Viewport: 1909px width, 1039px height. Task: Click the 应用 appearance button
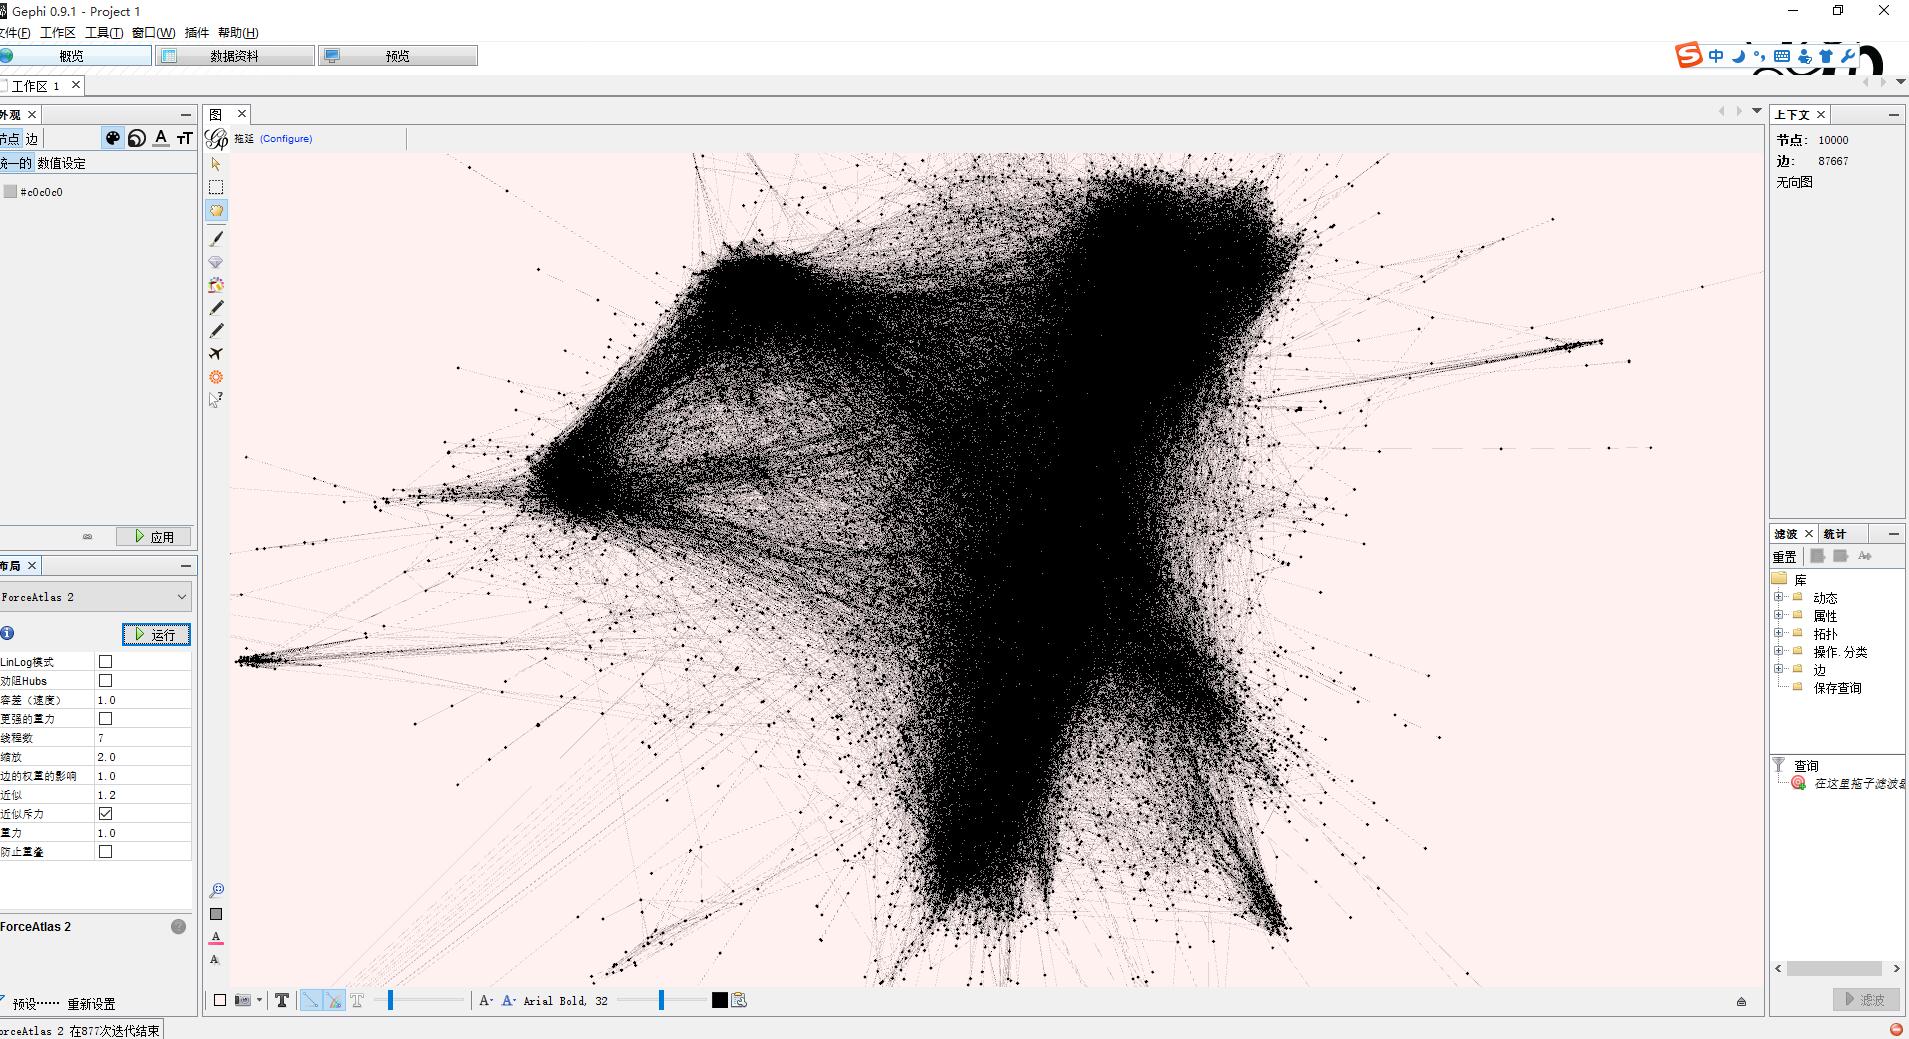154,536
